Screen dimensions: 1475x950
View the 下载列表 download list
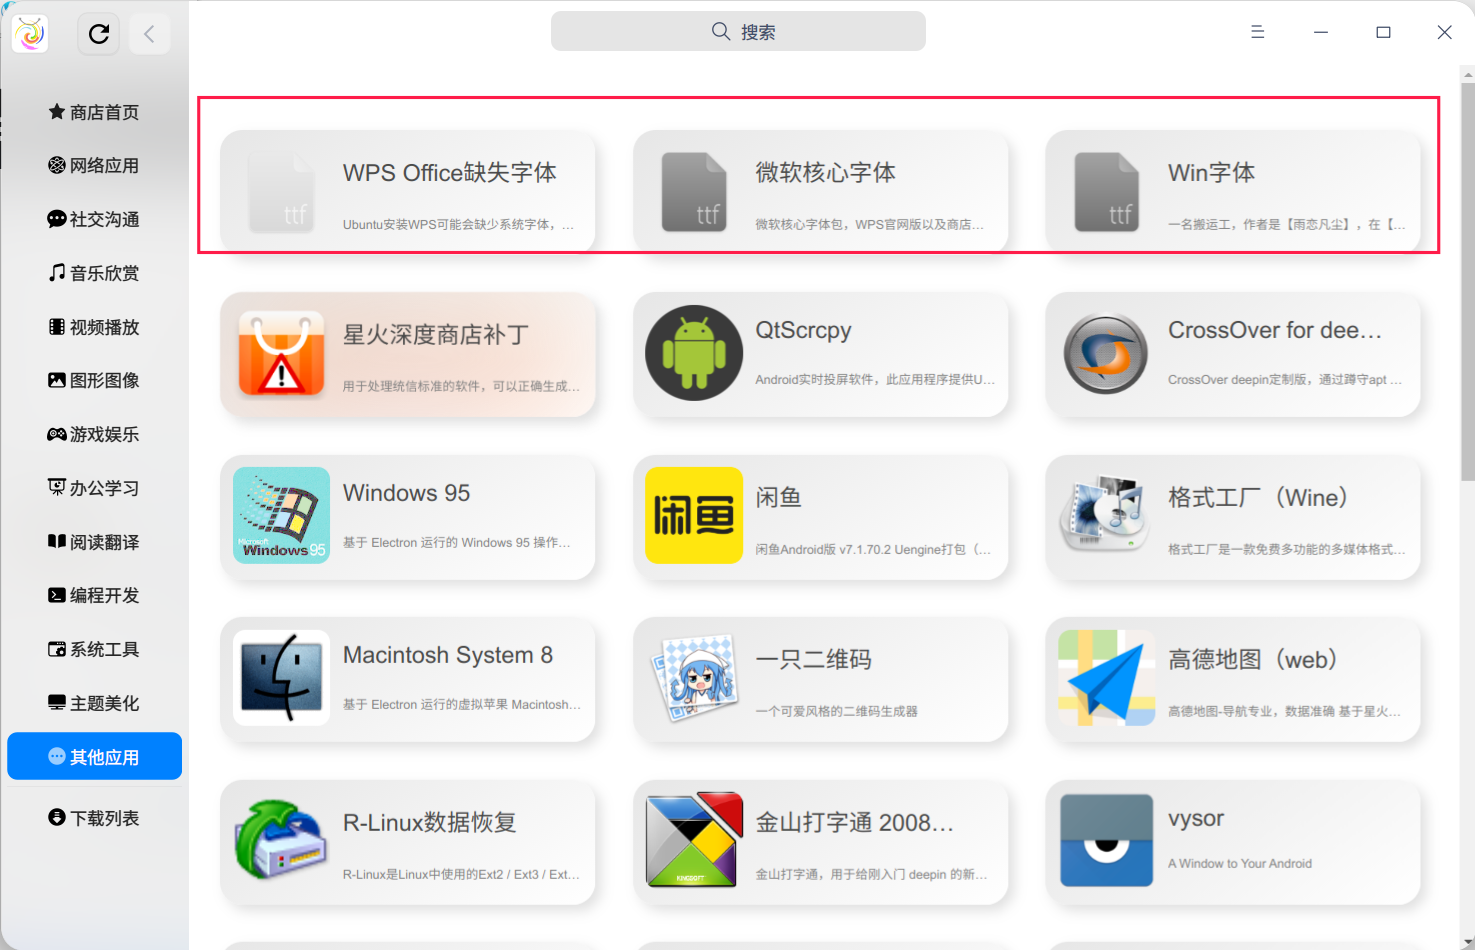pos(93,817)
